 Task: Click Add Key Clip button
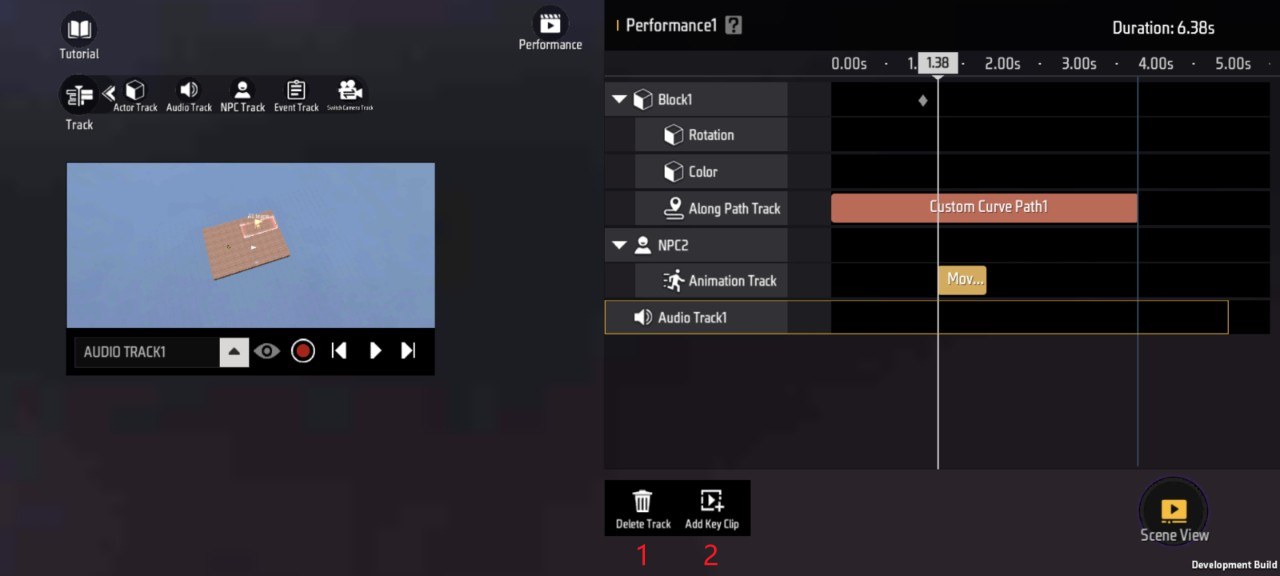coord(711,508)
